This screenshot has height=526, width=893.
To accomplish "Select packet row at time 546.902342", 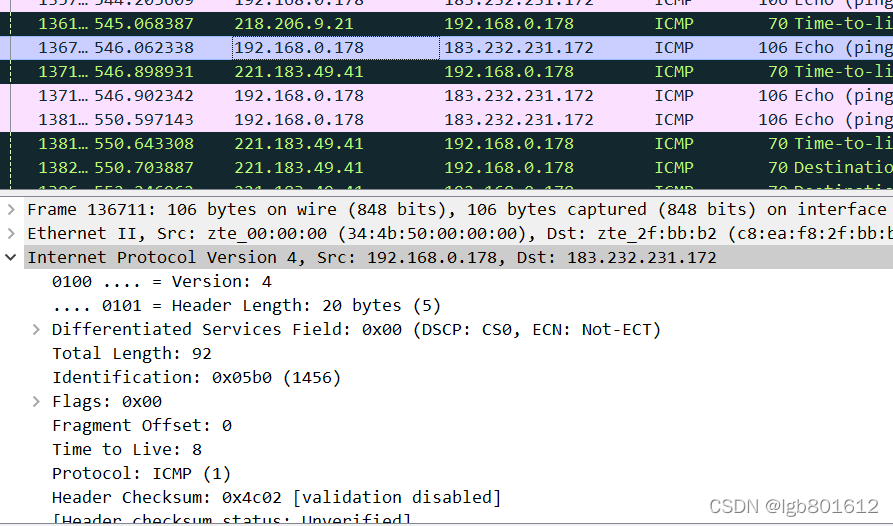I will pyautogui.click(x=446, y=96).
